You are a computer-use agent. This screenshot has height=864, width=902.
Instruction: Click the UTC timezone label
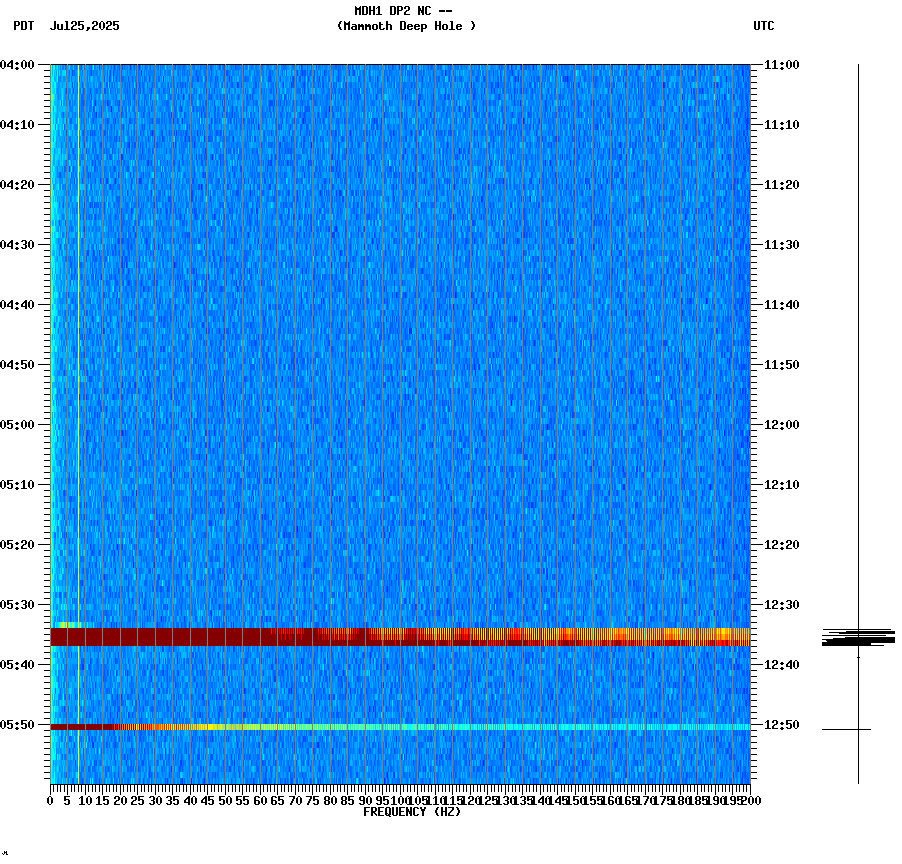764,27
